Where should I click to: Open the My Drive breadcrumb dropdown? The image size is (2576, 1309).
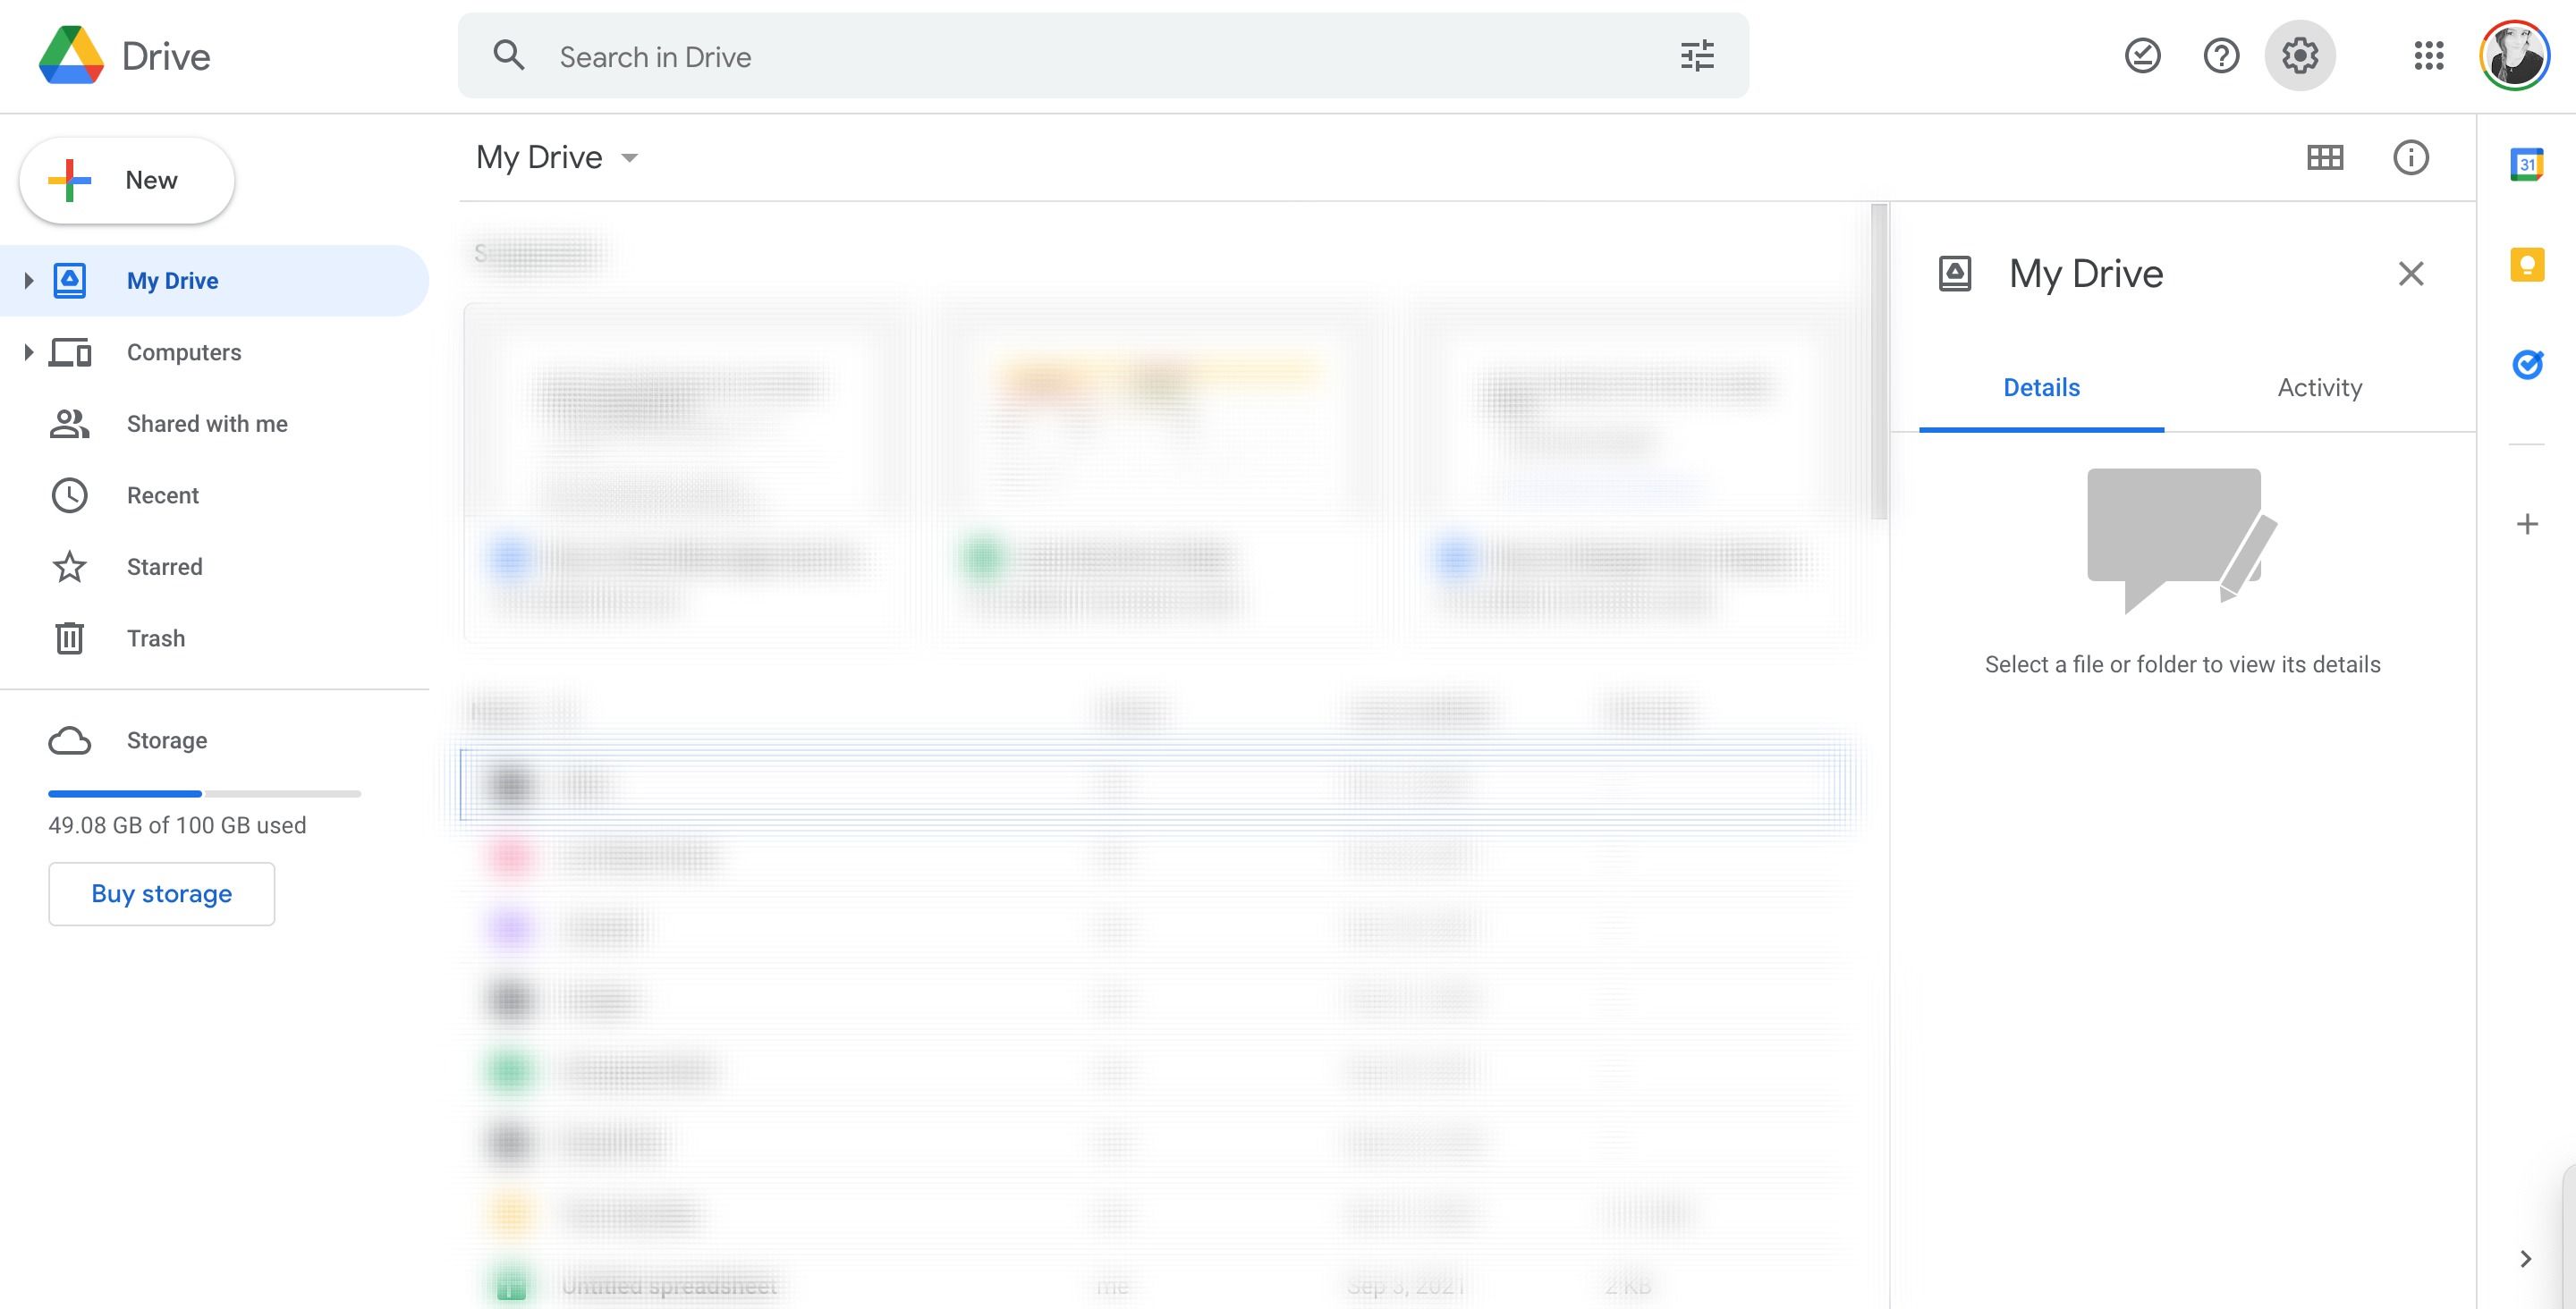[x=630, y=157]
